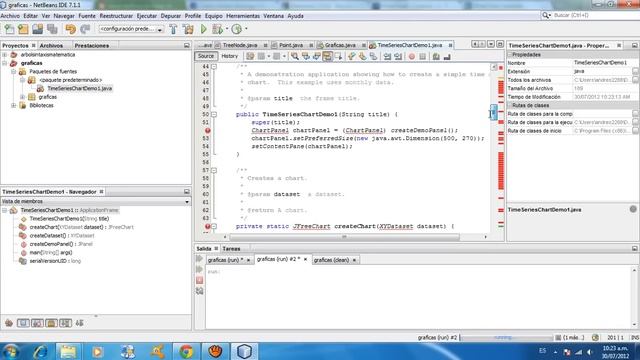Switch to the Tareas tab
This screenshot has height=360, width=640.
point(231,249)
